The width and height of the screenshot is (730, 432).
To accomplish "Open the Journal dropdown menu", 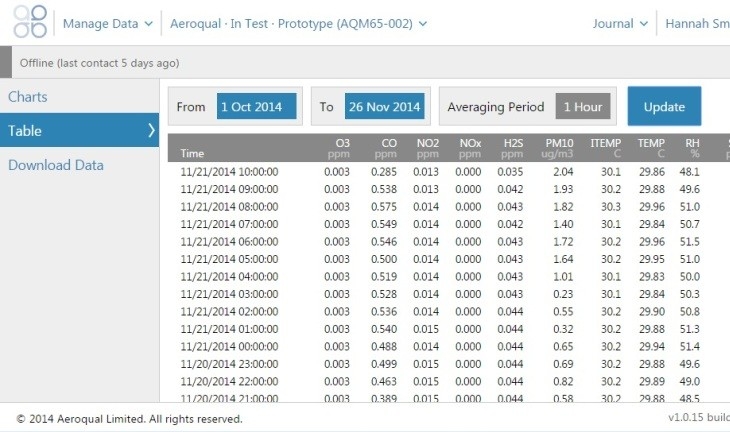I will (619, 23).
